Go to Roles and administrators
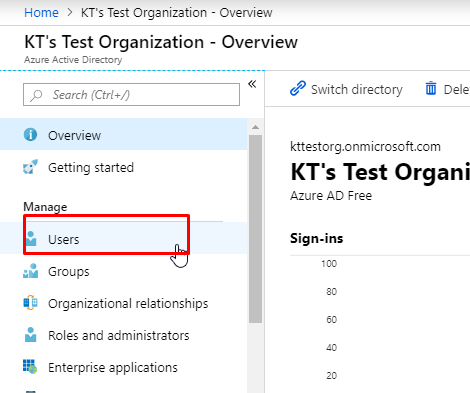 tap(123, 335)
